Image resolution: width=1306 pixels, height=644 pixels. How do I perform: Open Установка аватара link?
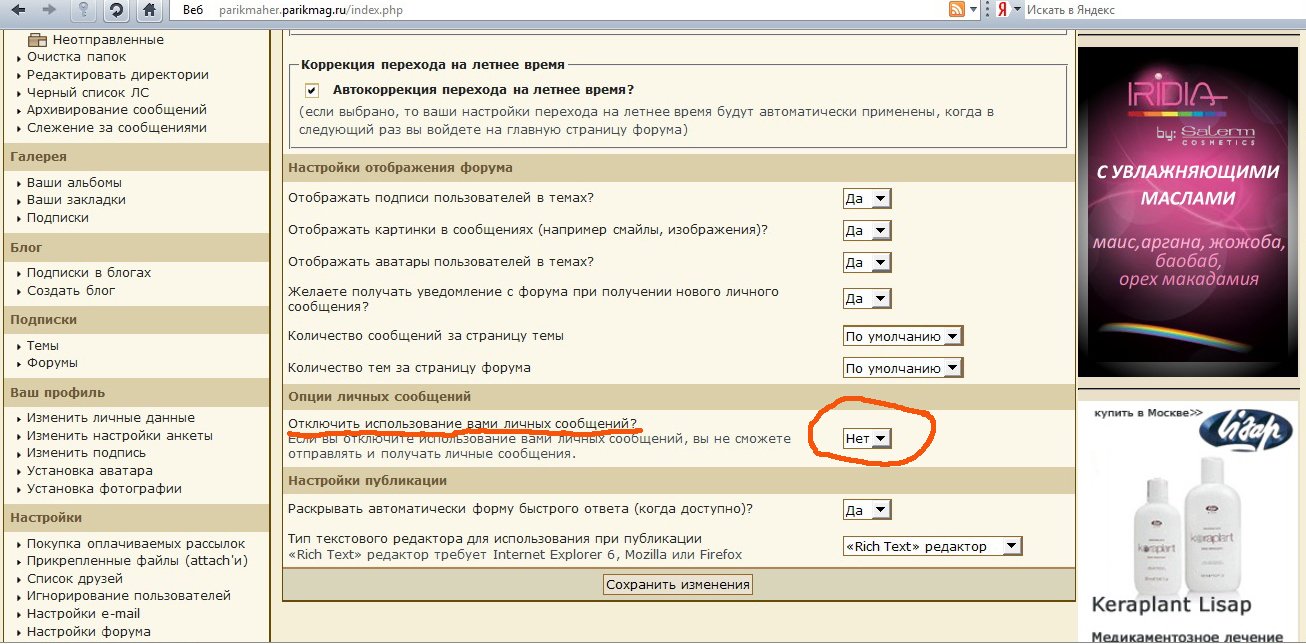pyautogui.click(x=90, y=471)
